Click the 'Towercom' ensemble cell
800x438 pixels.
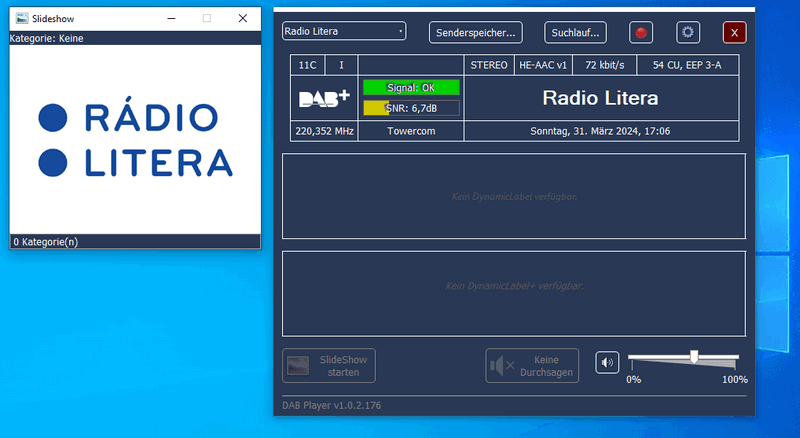411,131
